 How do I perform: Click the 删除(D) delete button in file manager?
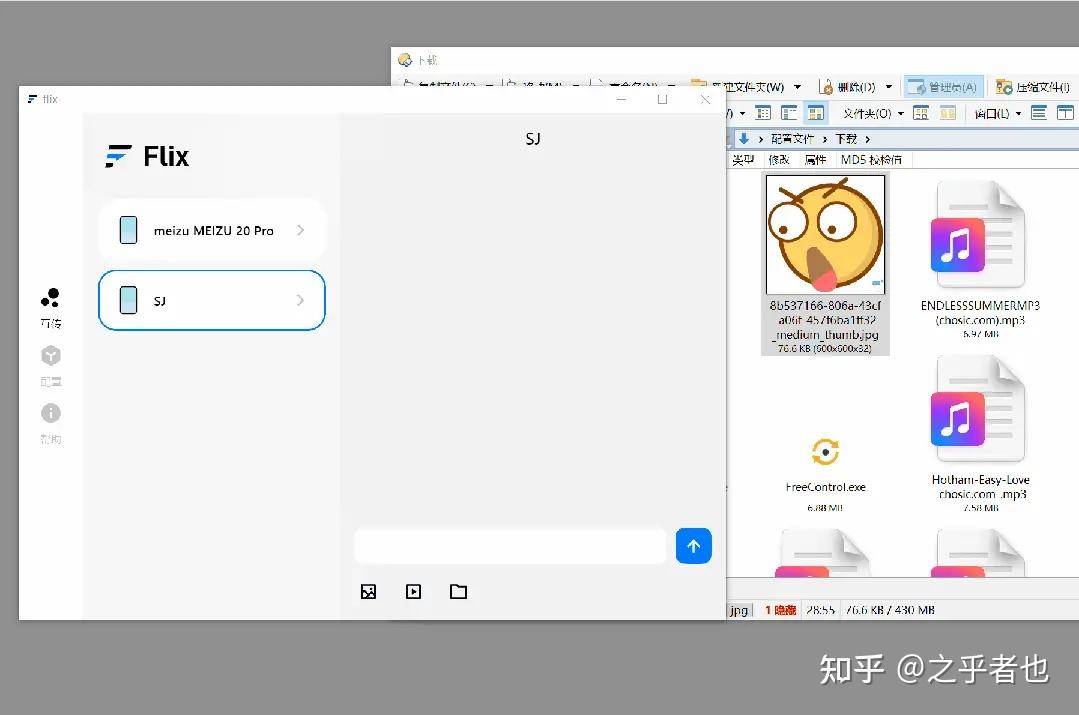[x=847, y=87]
